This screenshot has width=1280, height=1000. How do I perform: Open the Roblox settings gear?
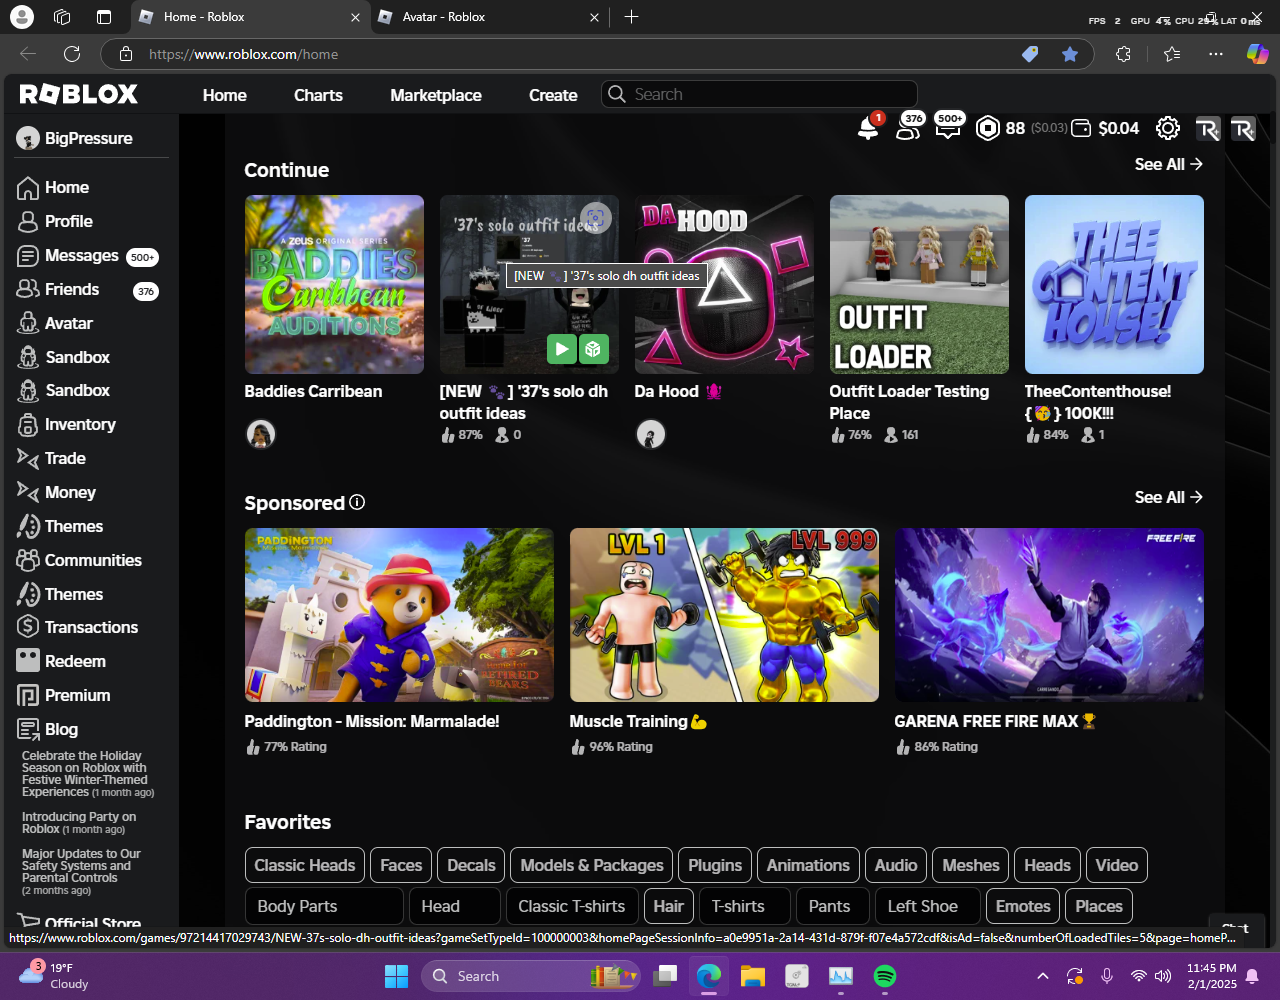point(1167,128)
